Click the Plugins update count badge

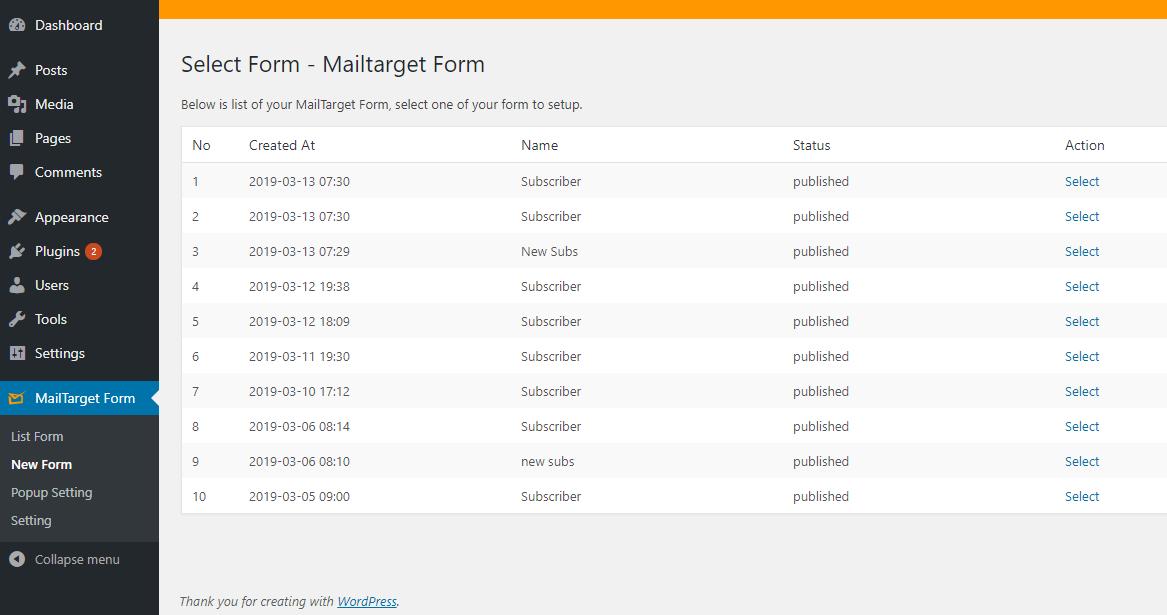[x=93, y=252]
